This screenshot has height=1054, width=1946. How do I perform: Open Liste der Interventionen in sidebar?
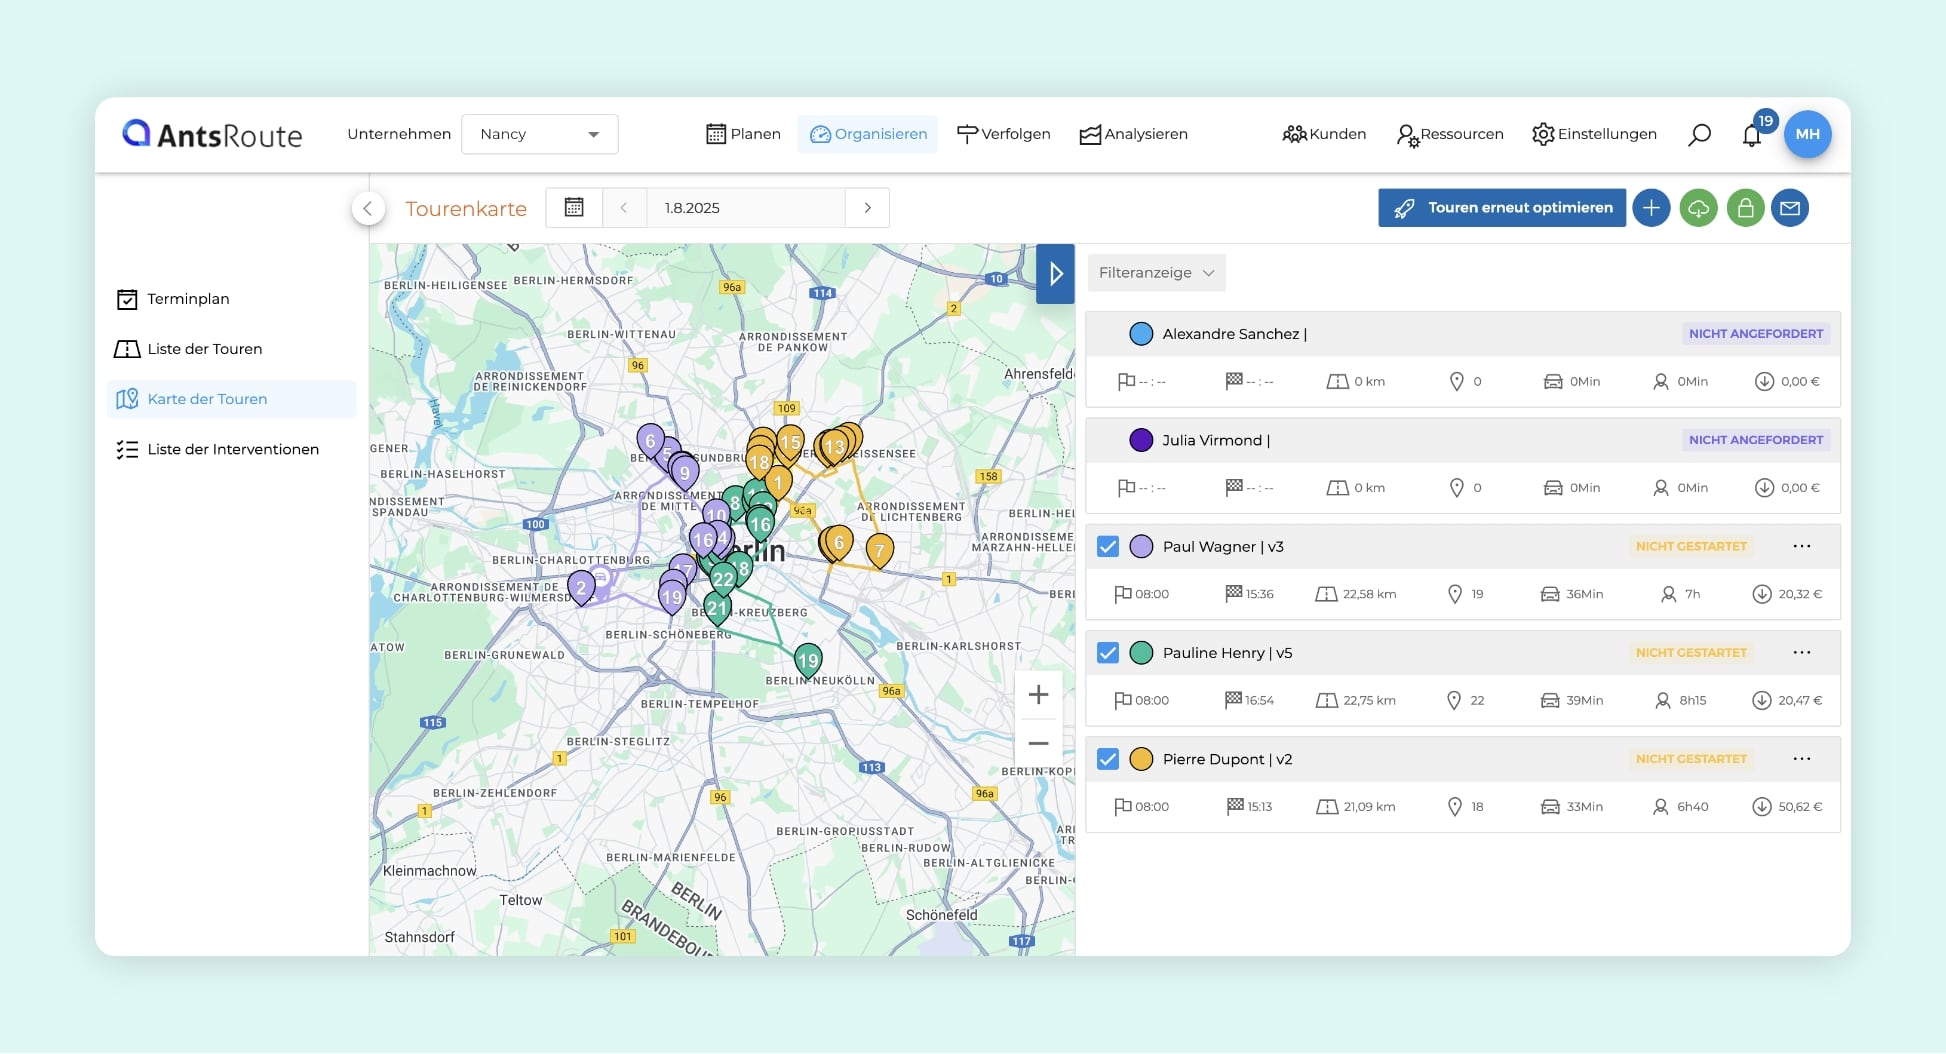[x=232, y=450]
